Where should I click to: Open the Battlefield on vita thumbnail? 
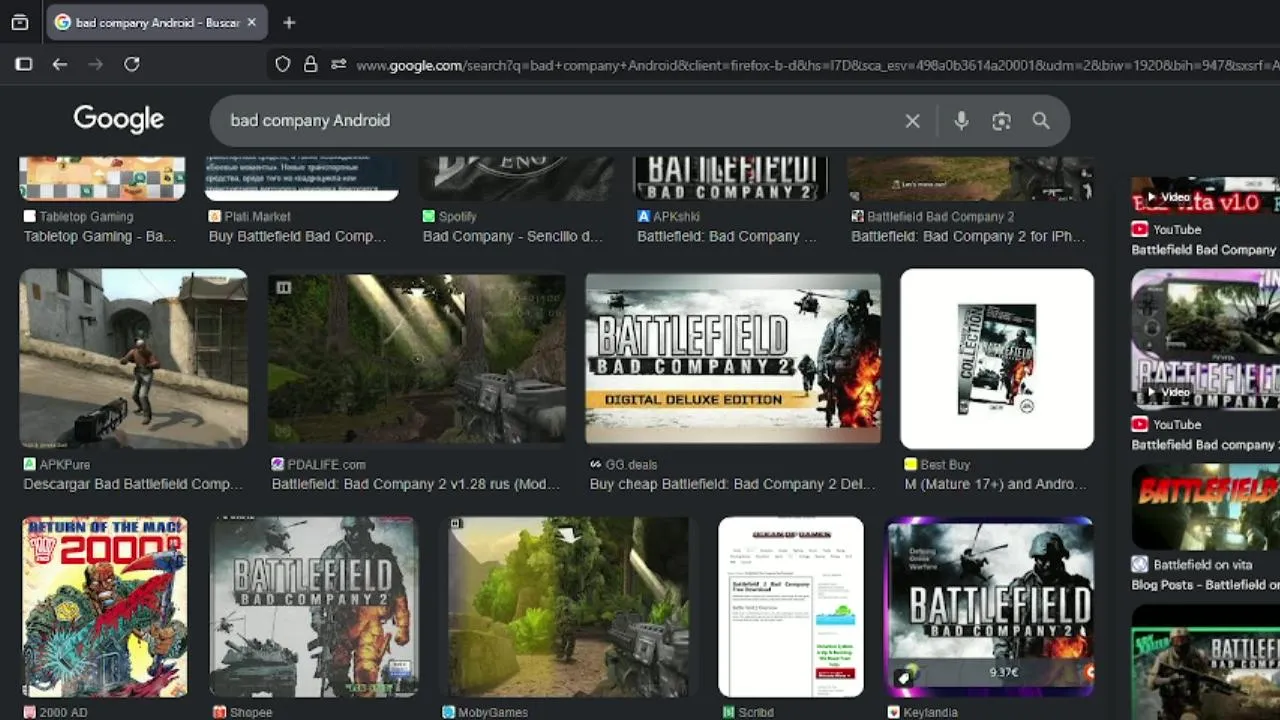1205,506
